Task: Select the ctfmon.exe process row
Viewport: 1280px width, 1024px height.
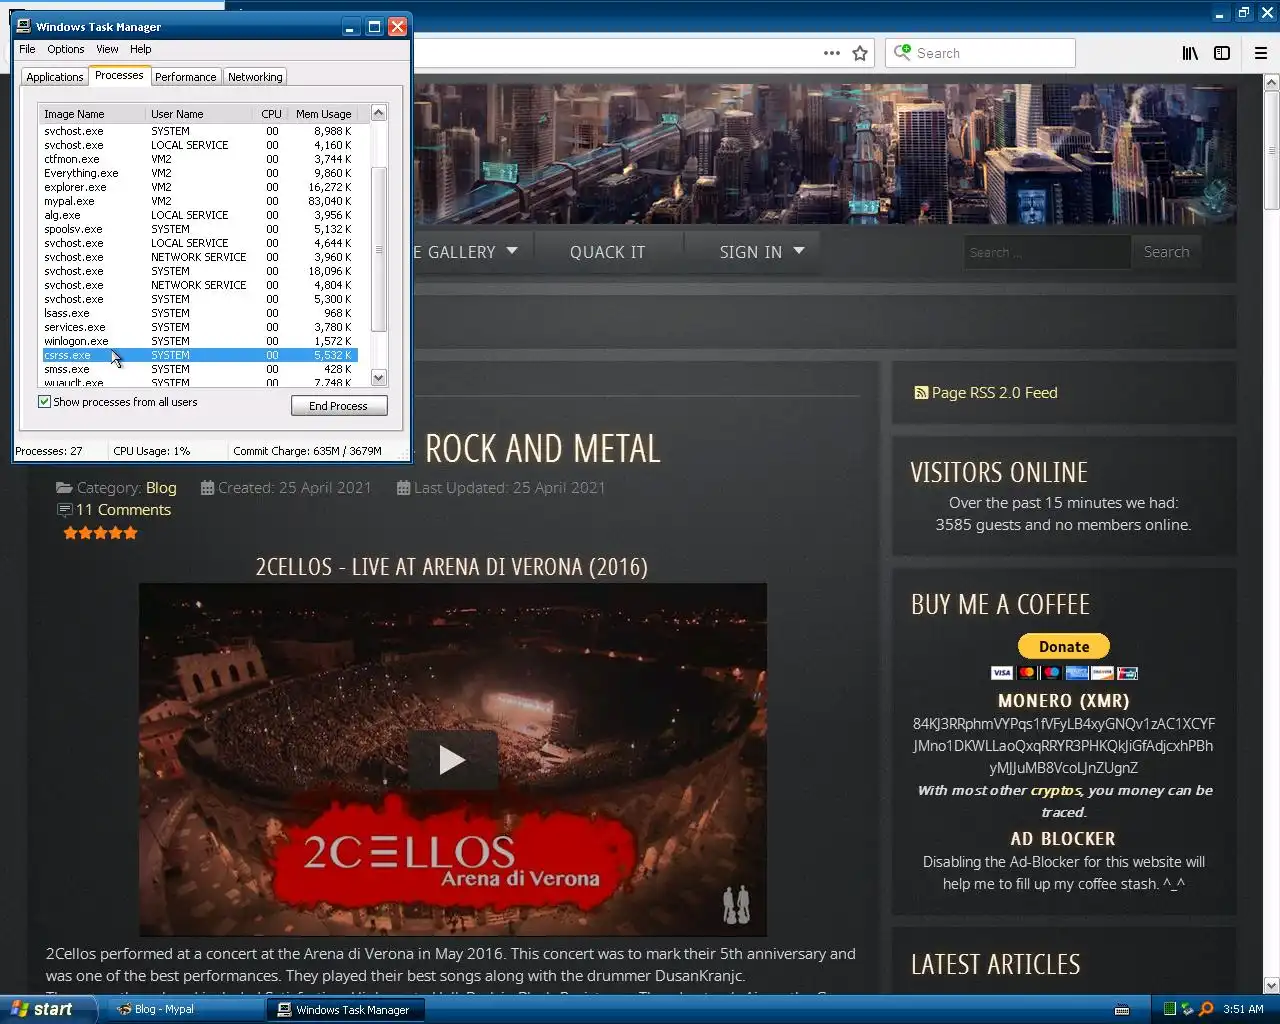Action: click(x=198, y=159)
